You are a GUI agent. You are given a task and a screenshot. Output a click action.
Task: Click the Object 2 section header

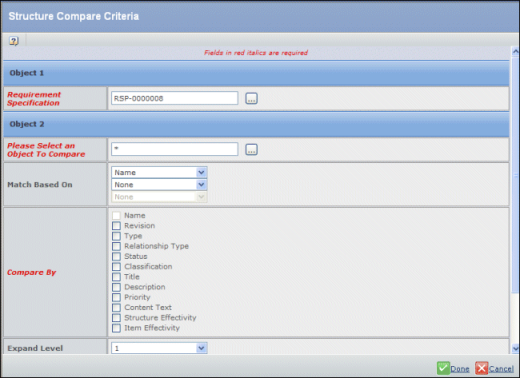256,124
